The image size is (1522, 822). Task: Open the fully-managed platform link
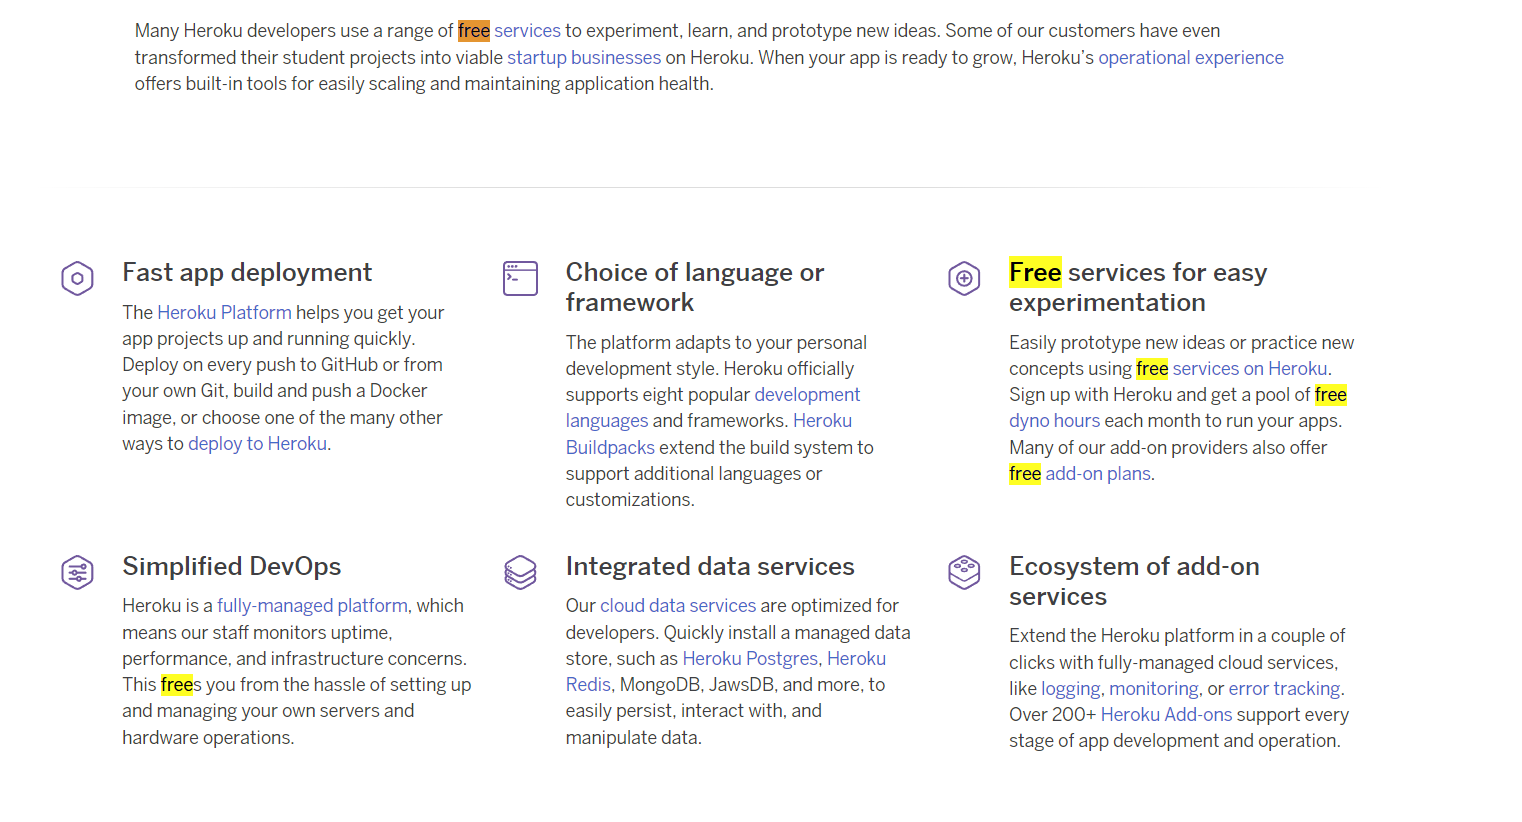click(x=312, y=606)
